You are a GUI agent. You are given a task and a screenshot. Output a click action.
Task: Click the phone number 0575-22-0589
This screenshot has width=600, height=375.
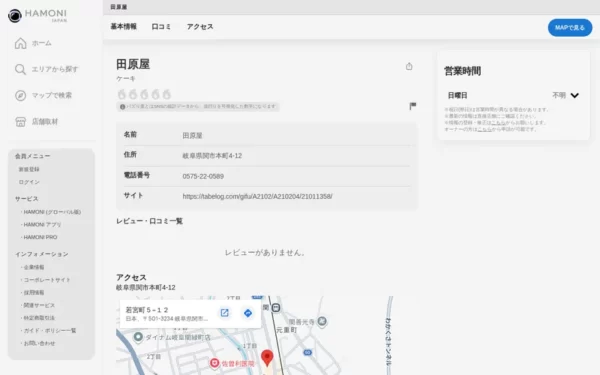tap(203, 176)
